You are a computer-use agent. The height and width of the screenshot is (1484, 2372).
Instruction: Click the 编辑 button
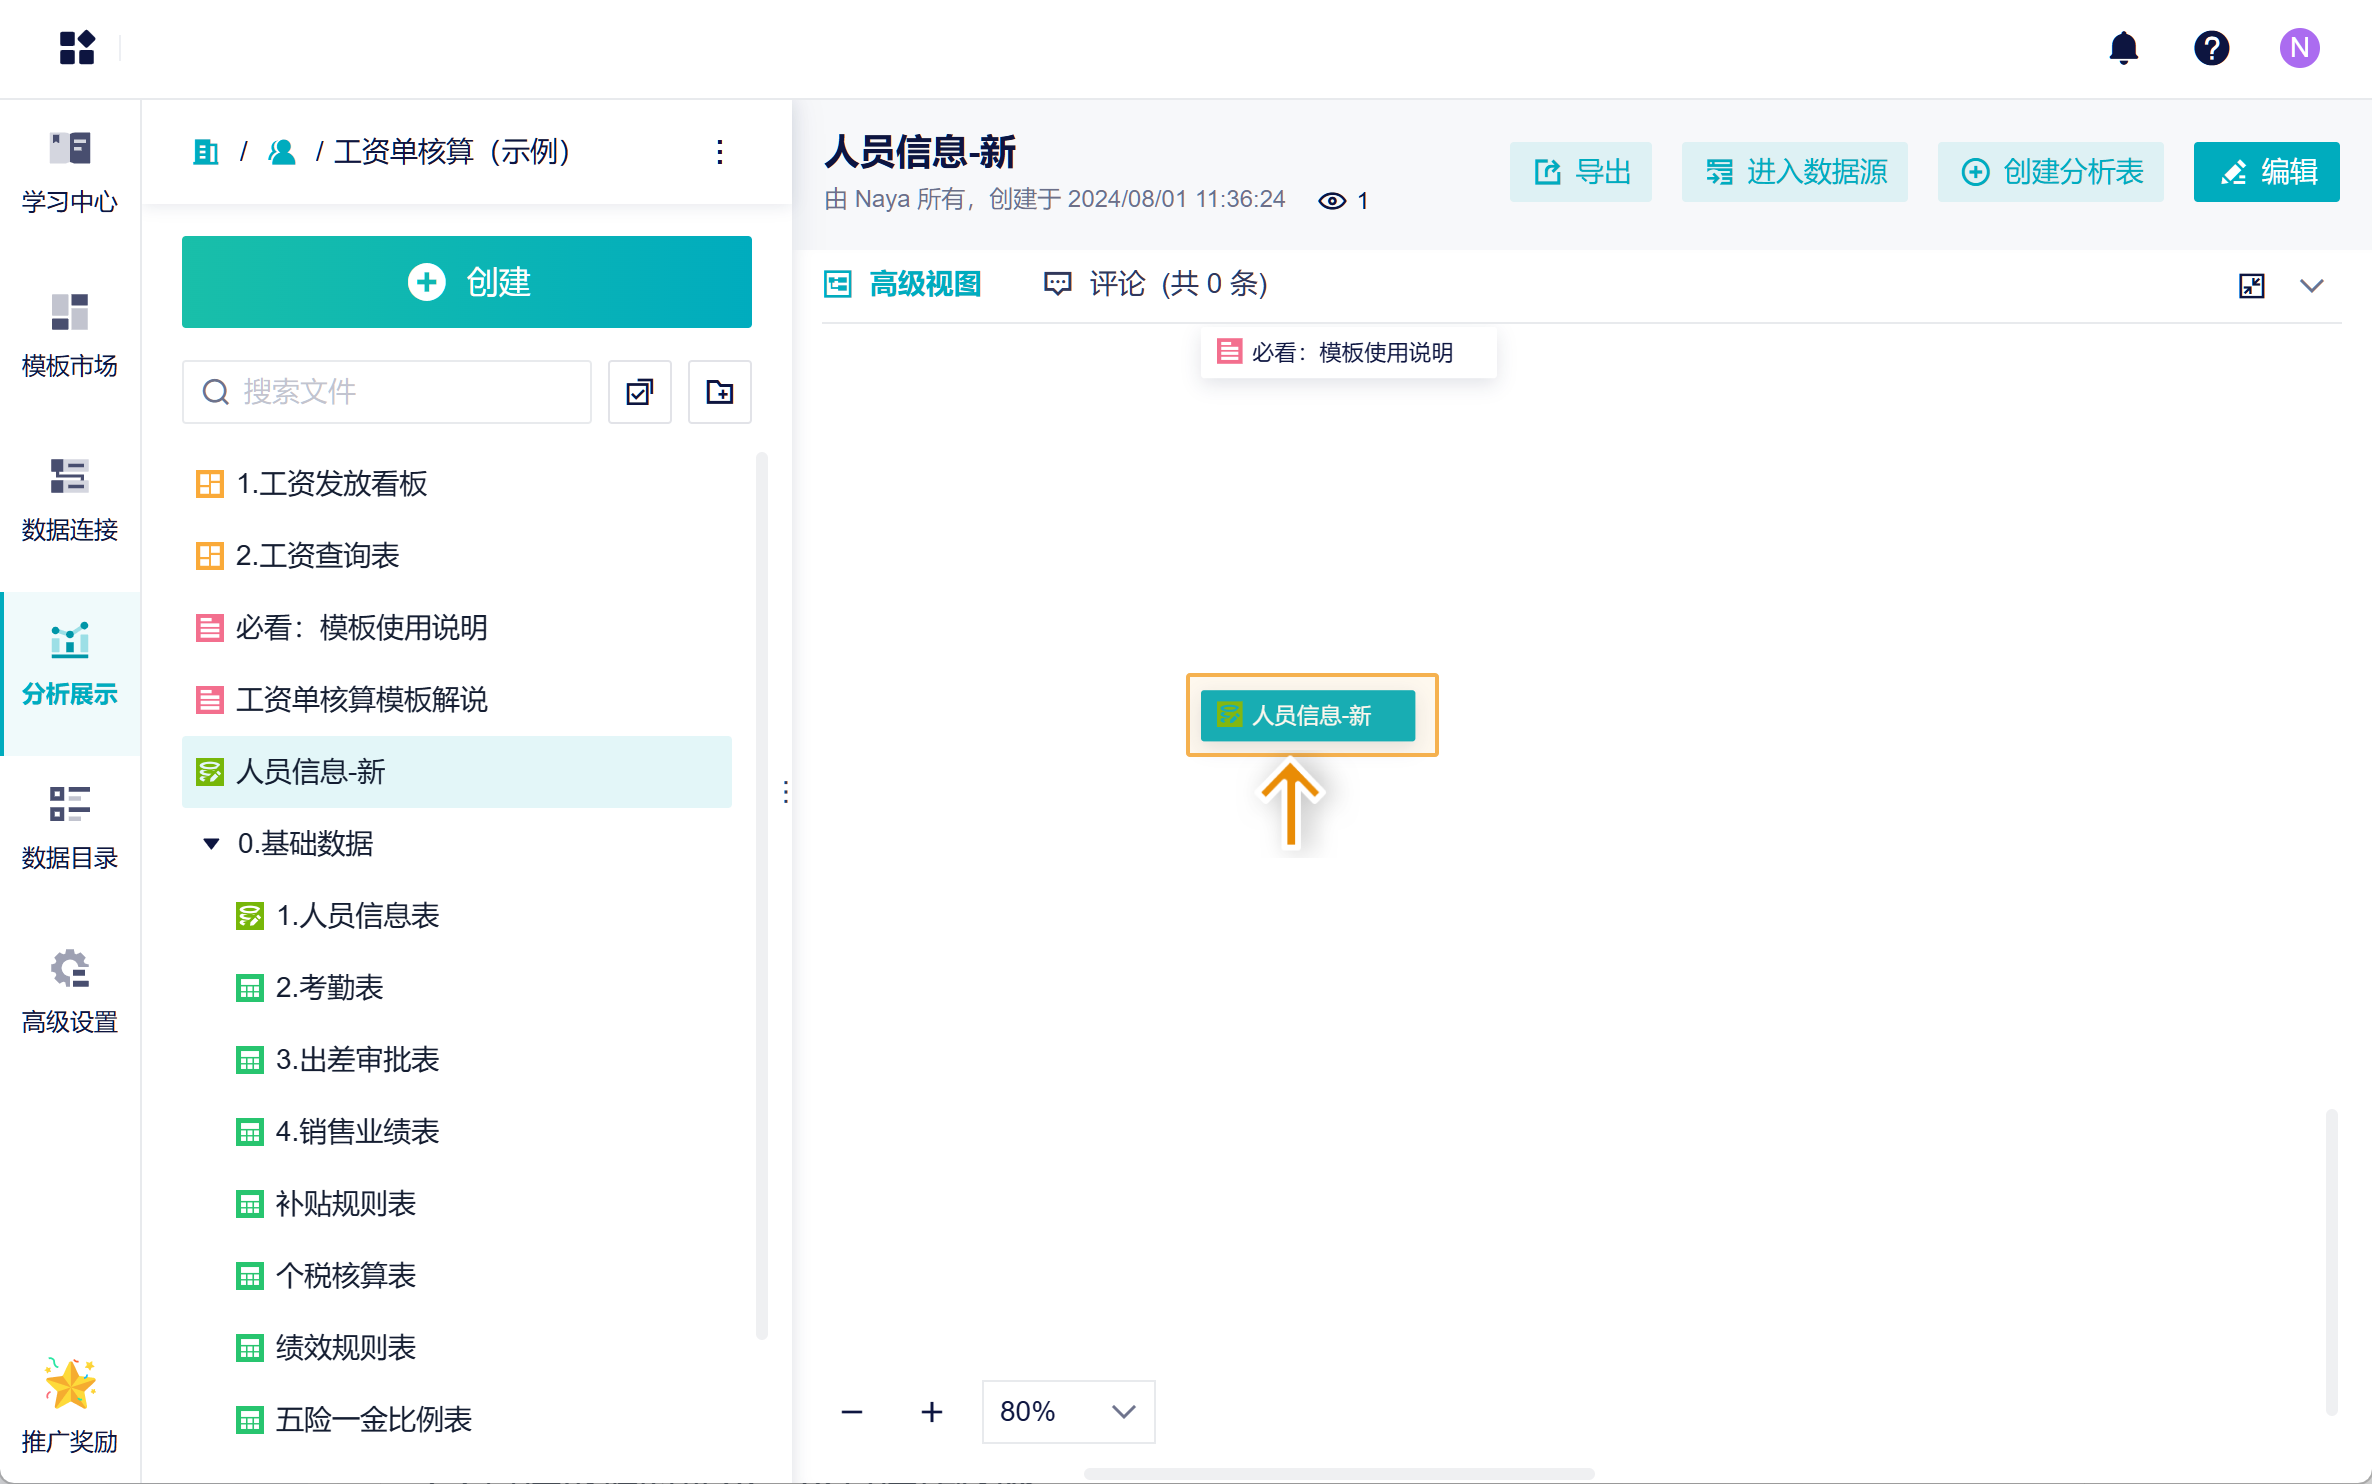(x=2265, y=172)
